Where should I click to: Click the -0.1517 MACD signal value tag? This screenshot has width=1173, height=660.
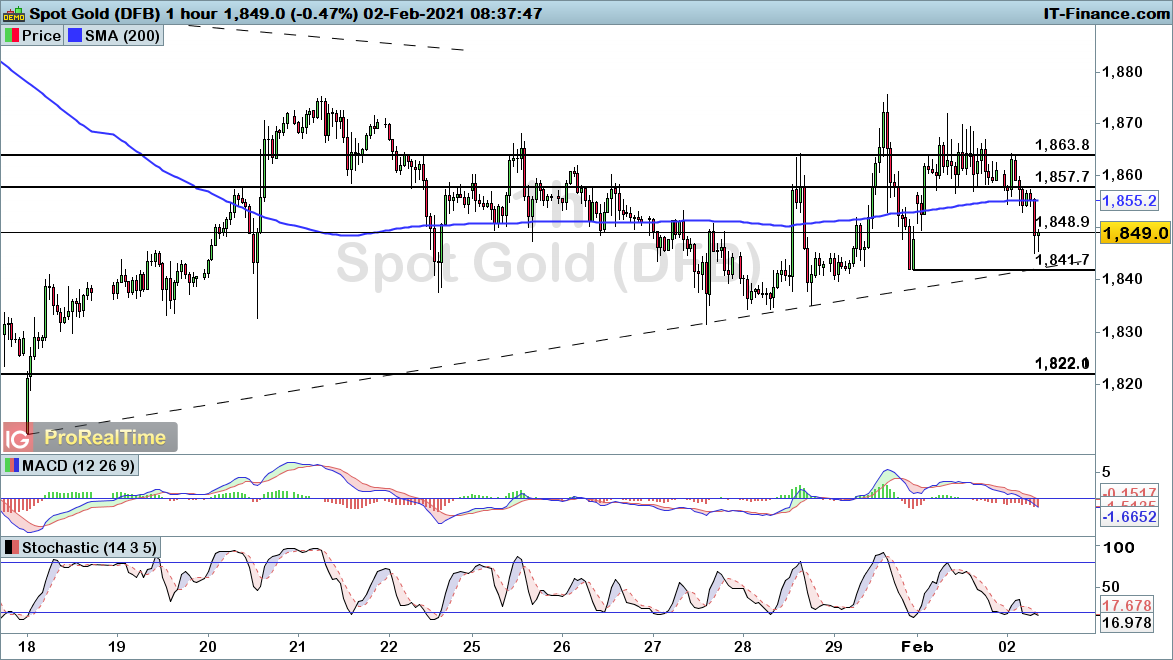1130,493
